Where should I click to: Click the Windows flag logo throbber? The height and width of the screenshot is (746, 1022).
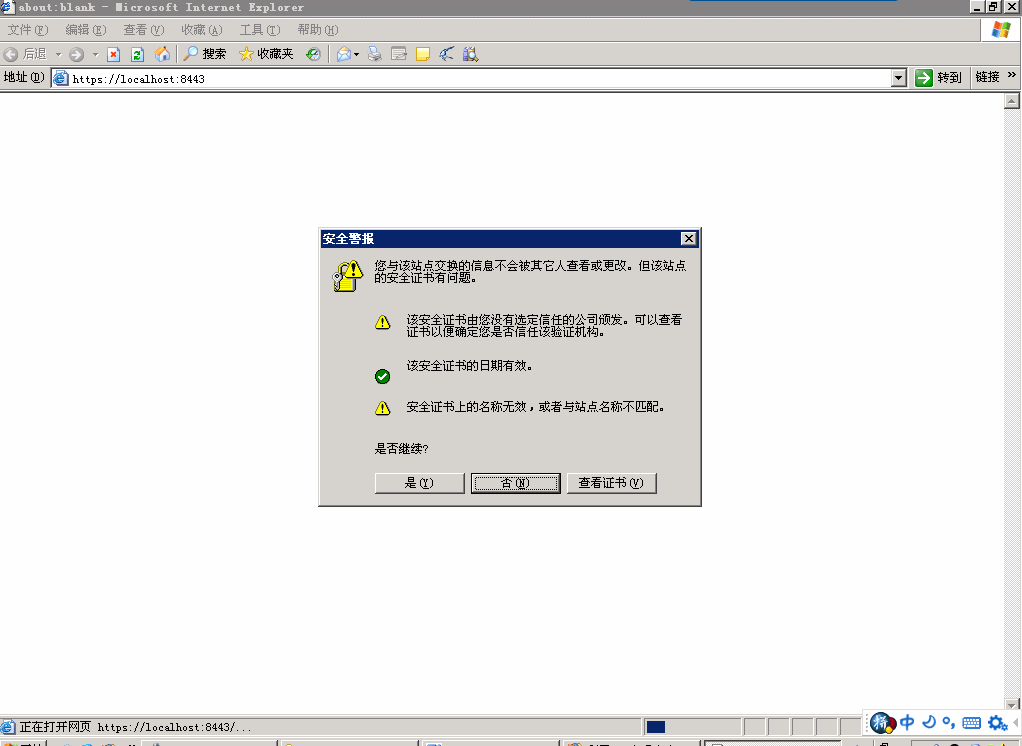coord(1000,30)
